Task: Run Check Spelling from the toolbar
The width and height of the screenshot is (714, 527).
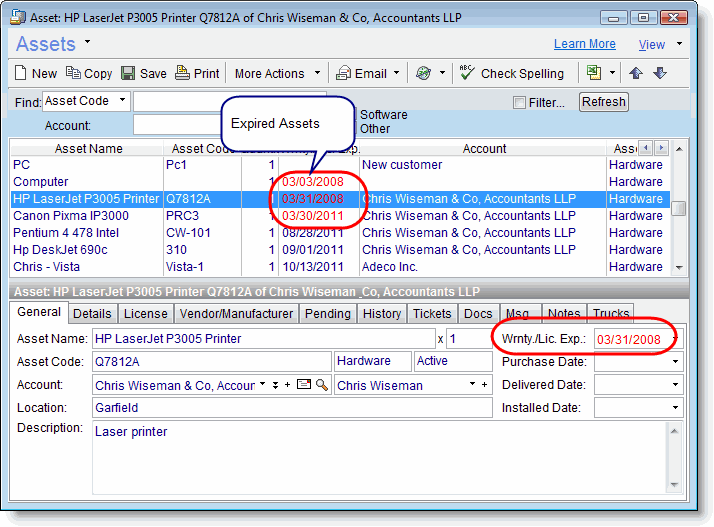Action: click(512, 73)
